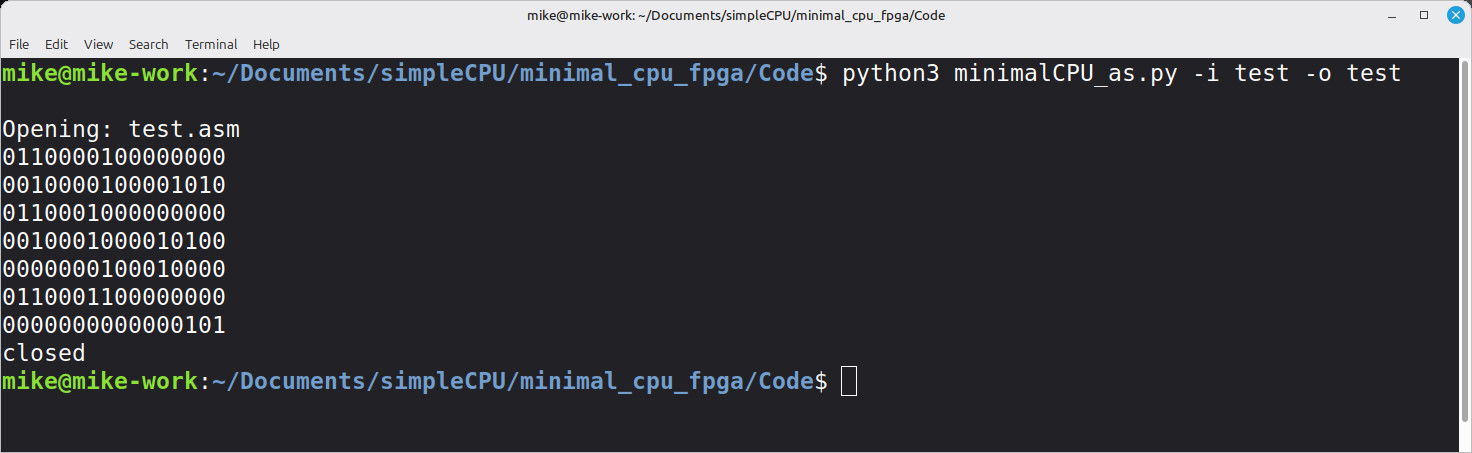Open the Search menu
The image size is (1472, 453).
click(148, 44)
